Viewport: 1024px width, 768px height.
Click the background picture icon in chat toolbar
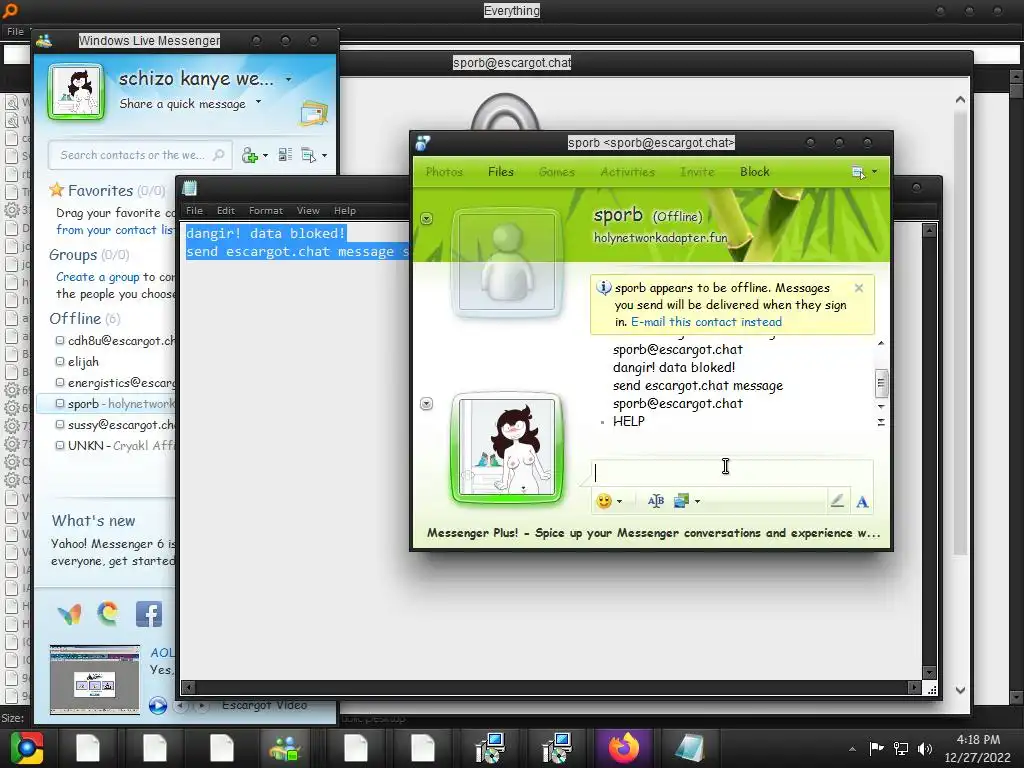coord(681,501)
